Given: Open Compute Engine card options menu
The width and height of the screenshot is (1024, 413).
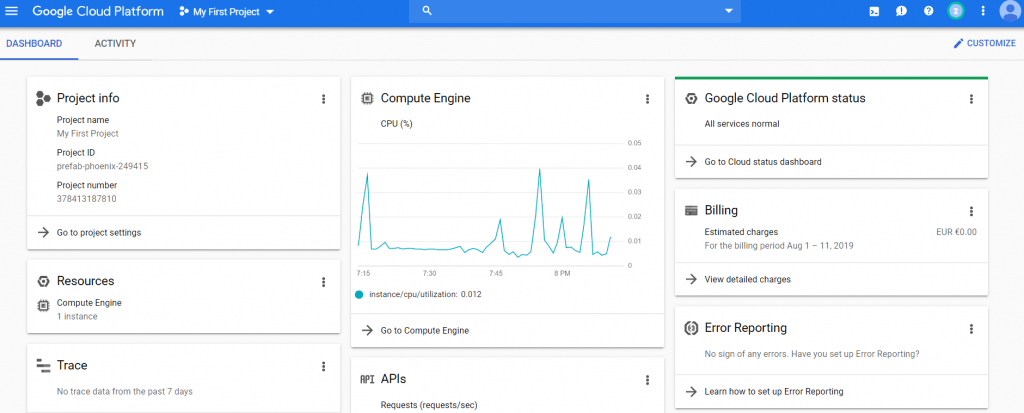Looking at the screenshot, I should 647,99.
